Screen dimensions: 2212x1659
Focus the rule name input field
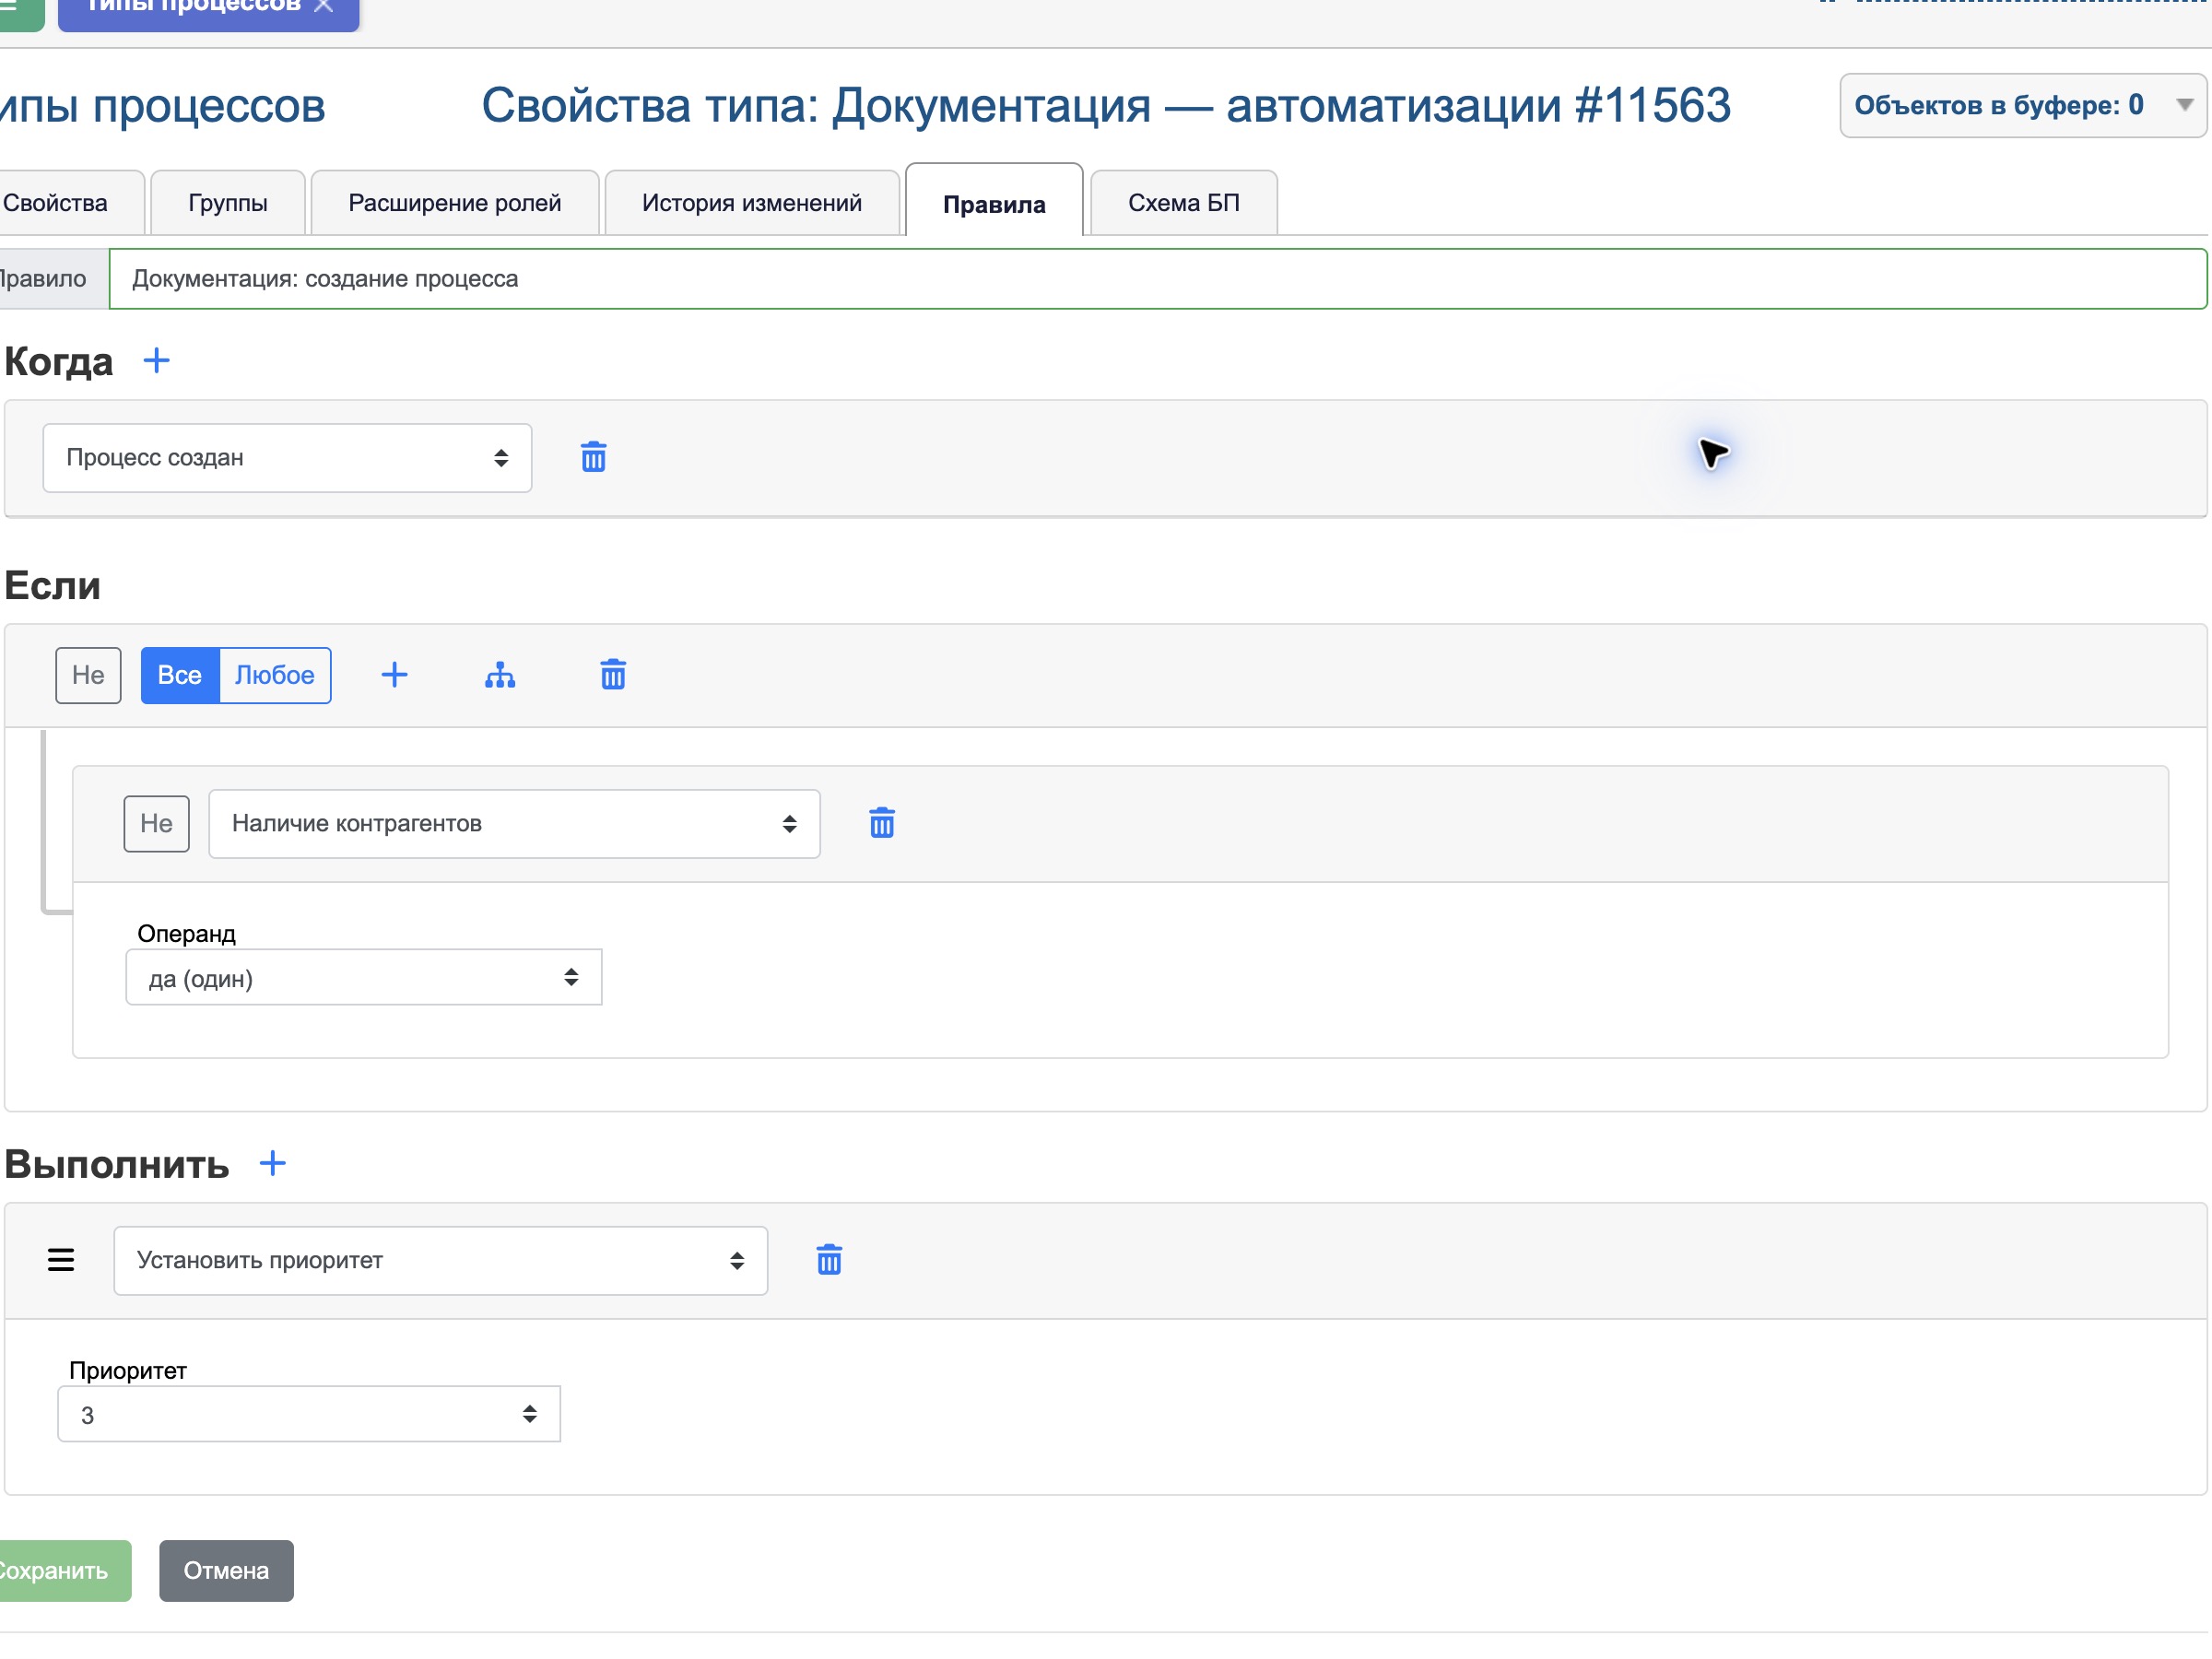1158,279
